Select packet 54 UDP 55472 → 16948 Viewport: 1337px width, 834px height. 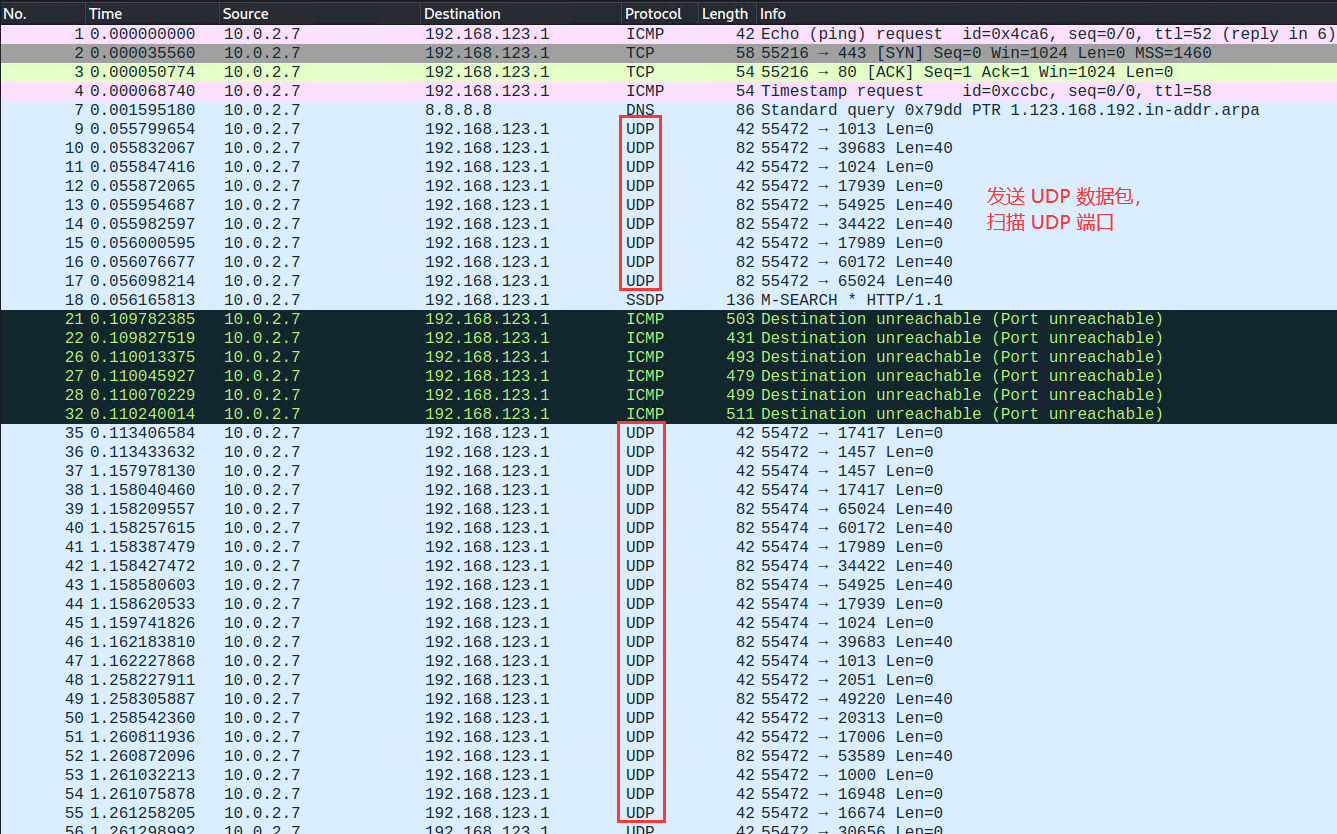(x=668, y=794)
